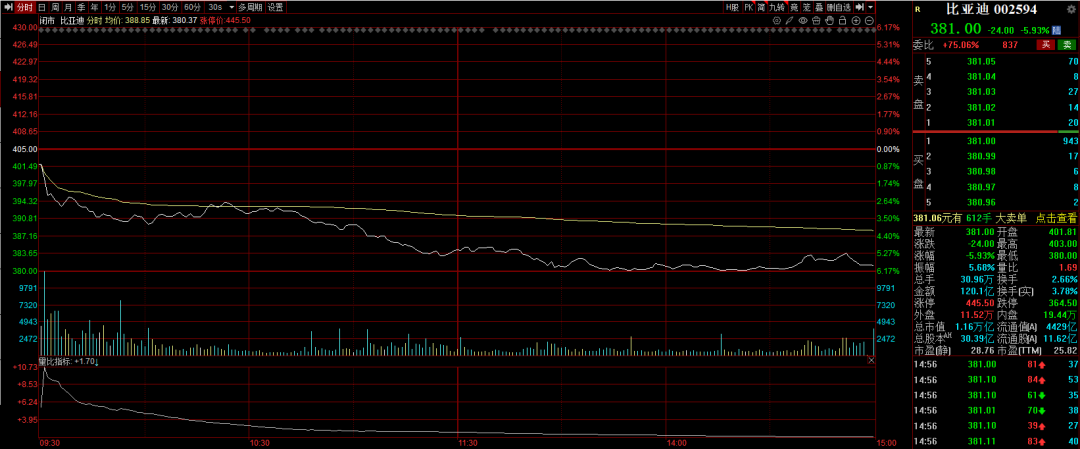1080x449 pixels.
Task: Select the 15分 period button
Action: pyautogui.click(x=147, y=7)
